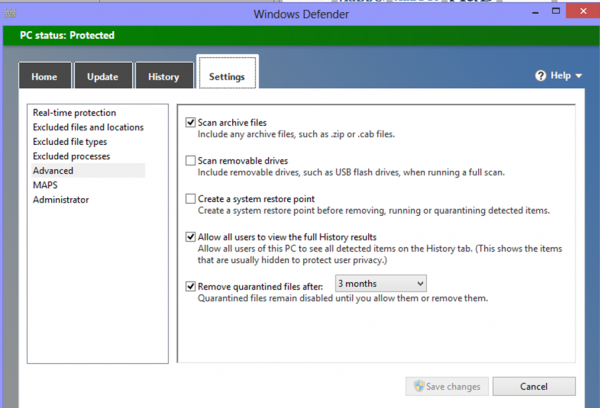Click the shield icon on Save changes
Viewport: 600px width, 408px height.
click(419, 386)
